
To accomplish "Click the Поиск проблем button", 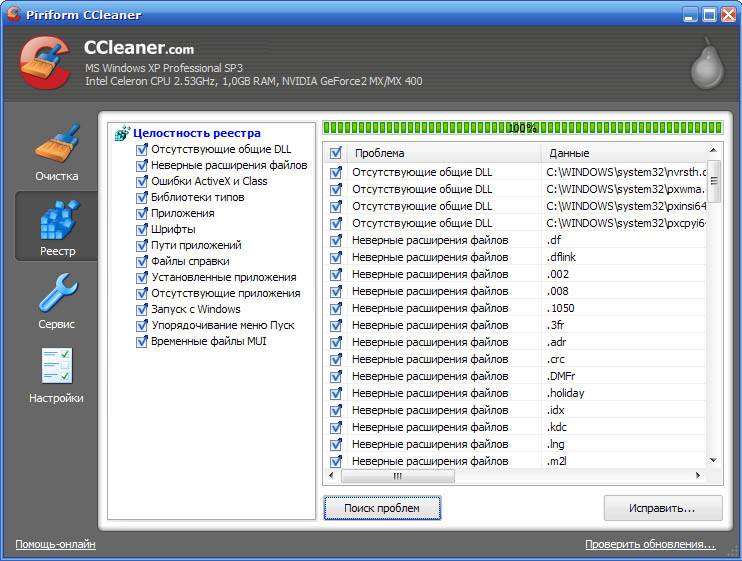I will point(382,508).
